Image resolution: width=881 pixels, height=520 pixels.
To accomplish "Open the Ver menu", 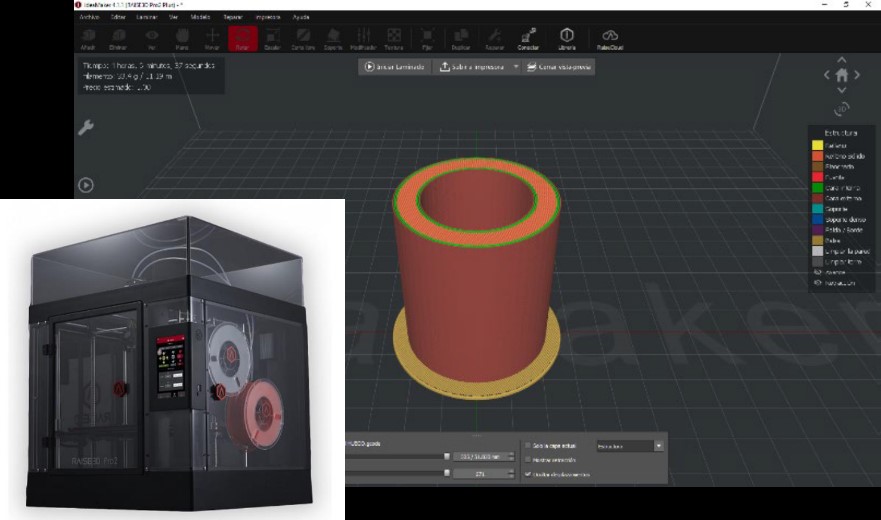I will (x=174, y=17).
